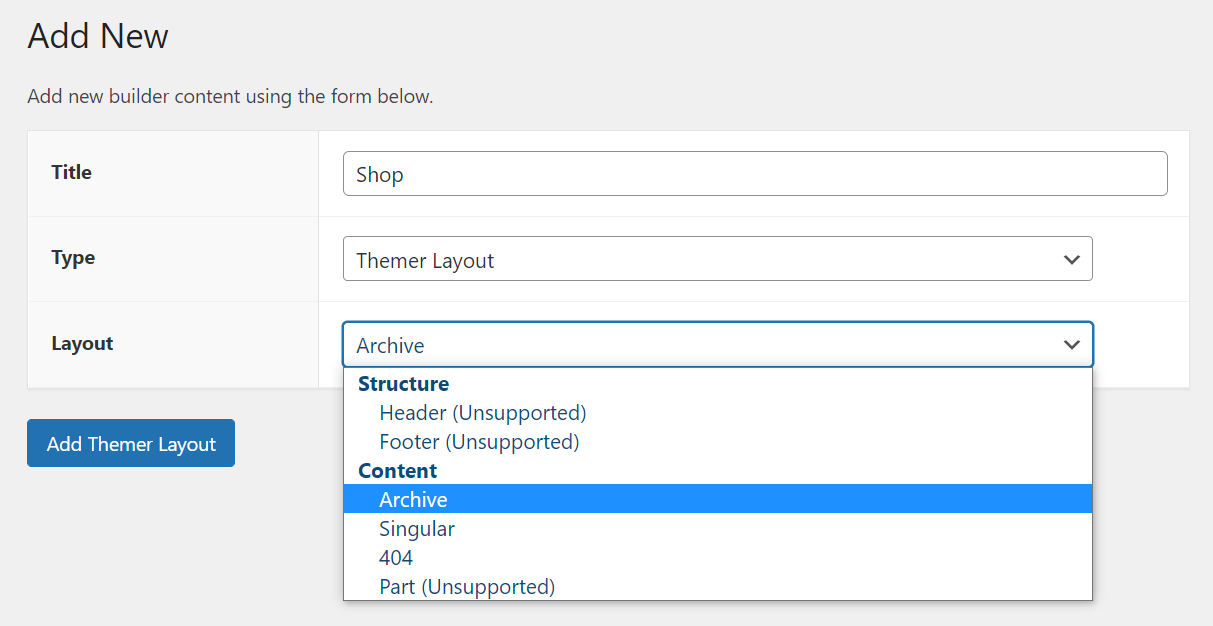Click the Layout row label
This screenshot has height=626, width=1213.
tap(82, 343)
